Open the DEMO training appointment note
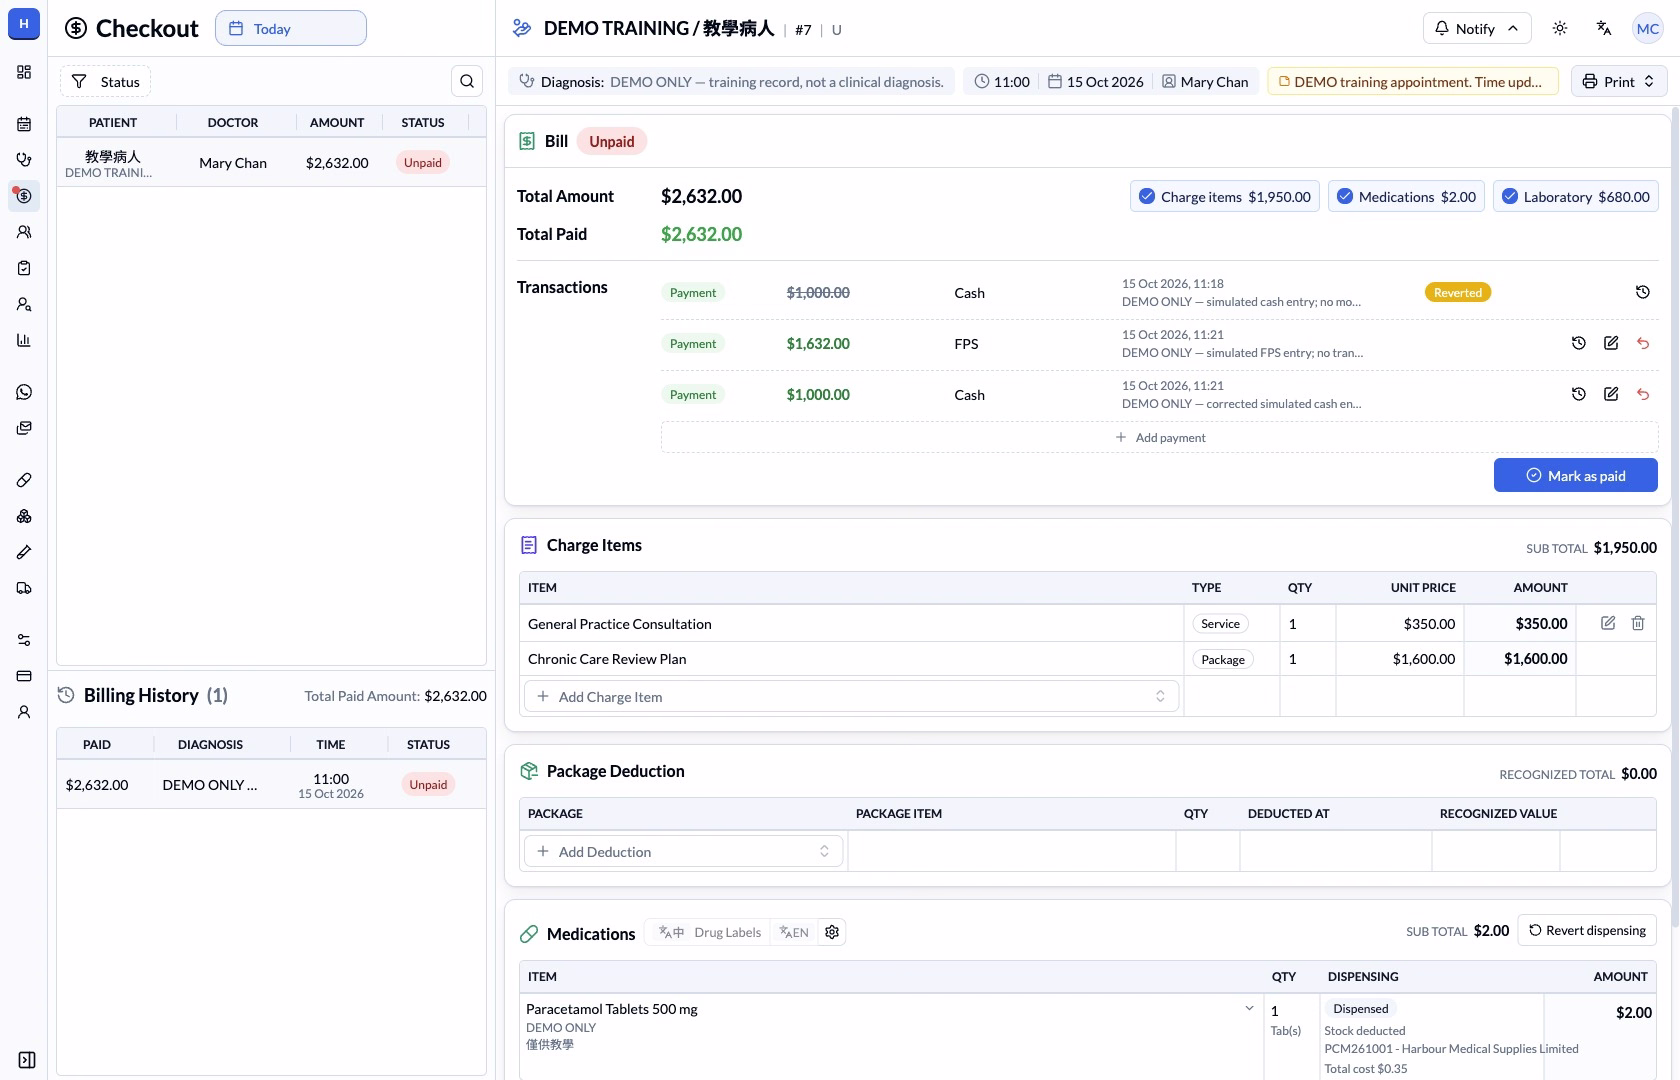This screenshot has height=1080, width=1680. [x=1413, y=81]
